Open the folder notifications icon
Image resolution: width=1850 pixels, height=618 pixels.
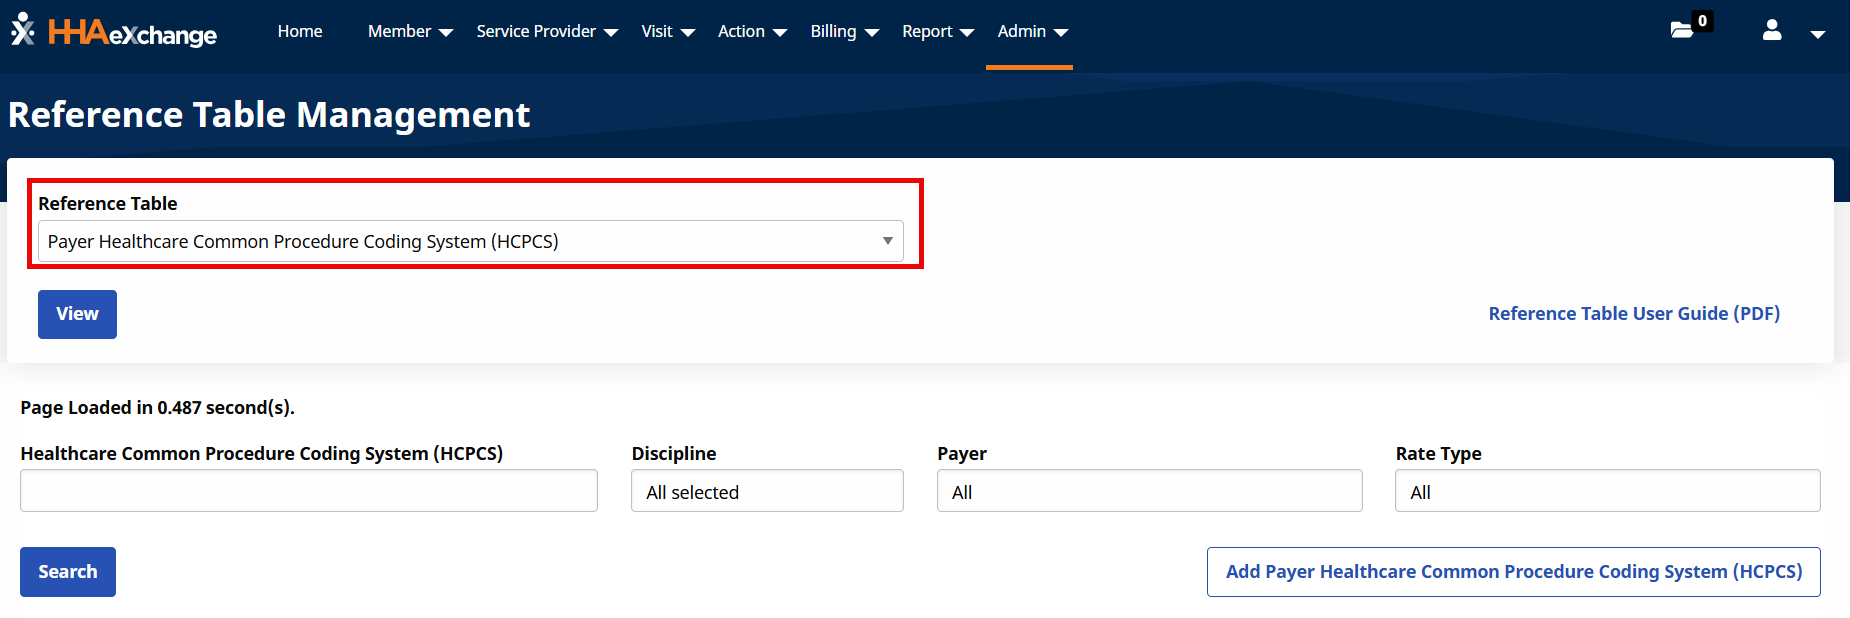coord(1682,30)
